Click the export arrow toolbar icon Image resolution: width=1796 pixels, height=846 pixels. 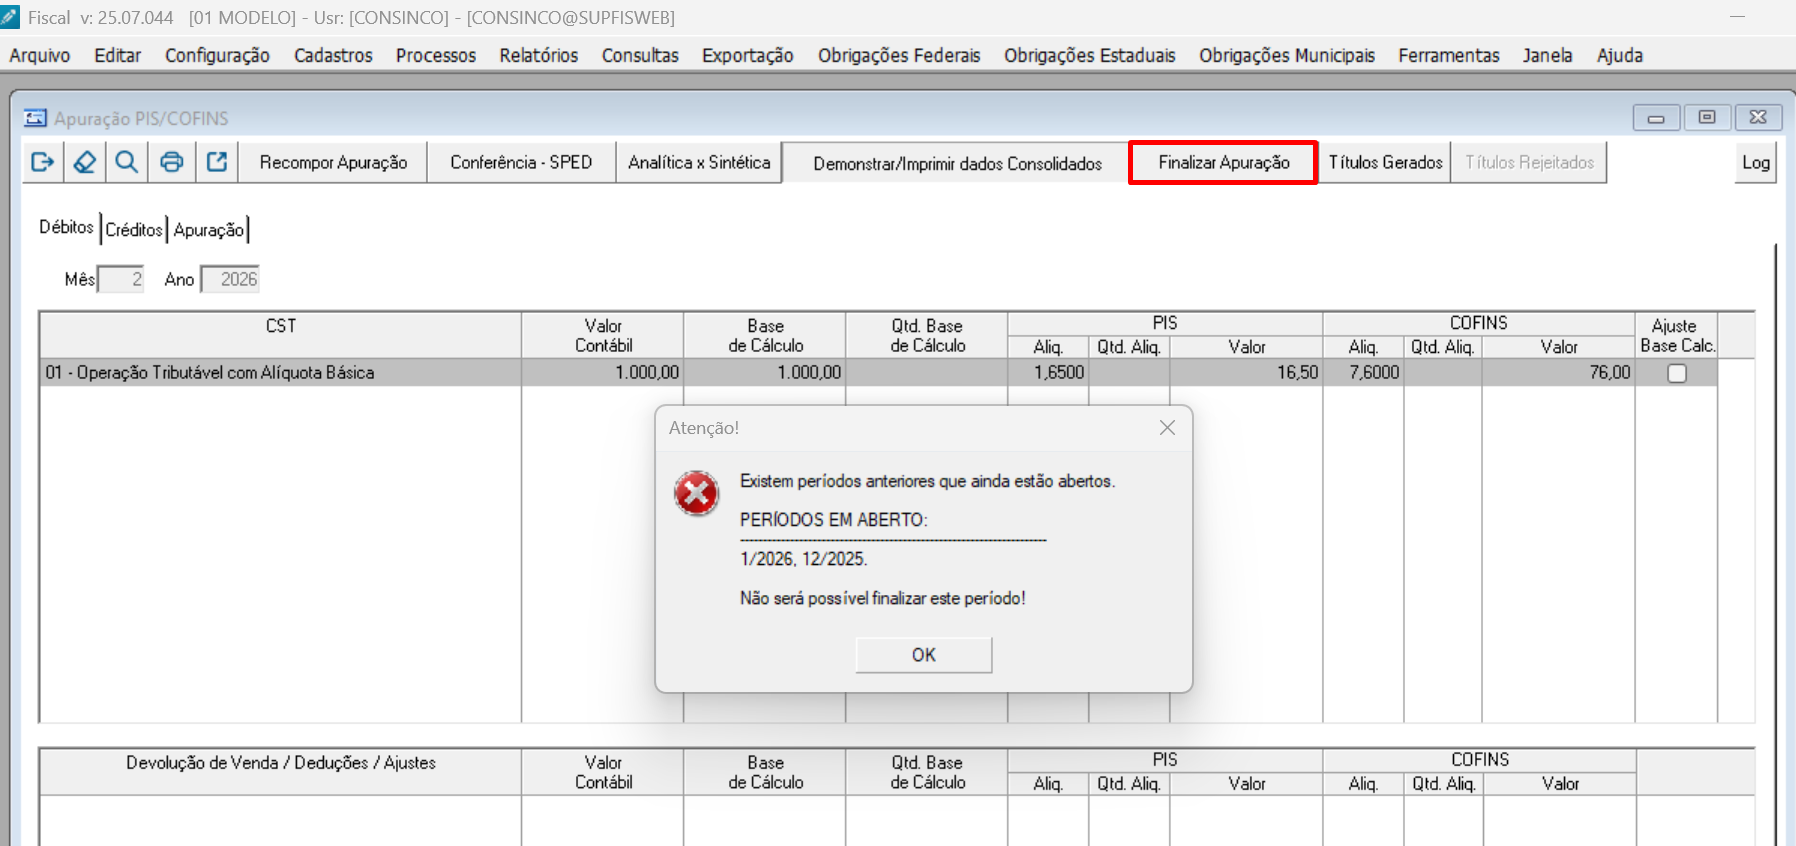(x=217, y=162)
